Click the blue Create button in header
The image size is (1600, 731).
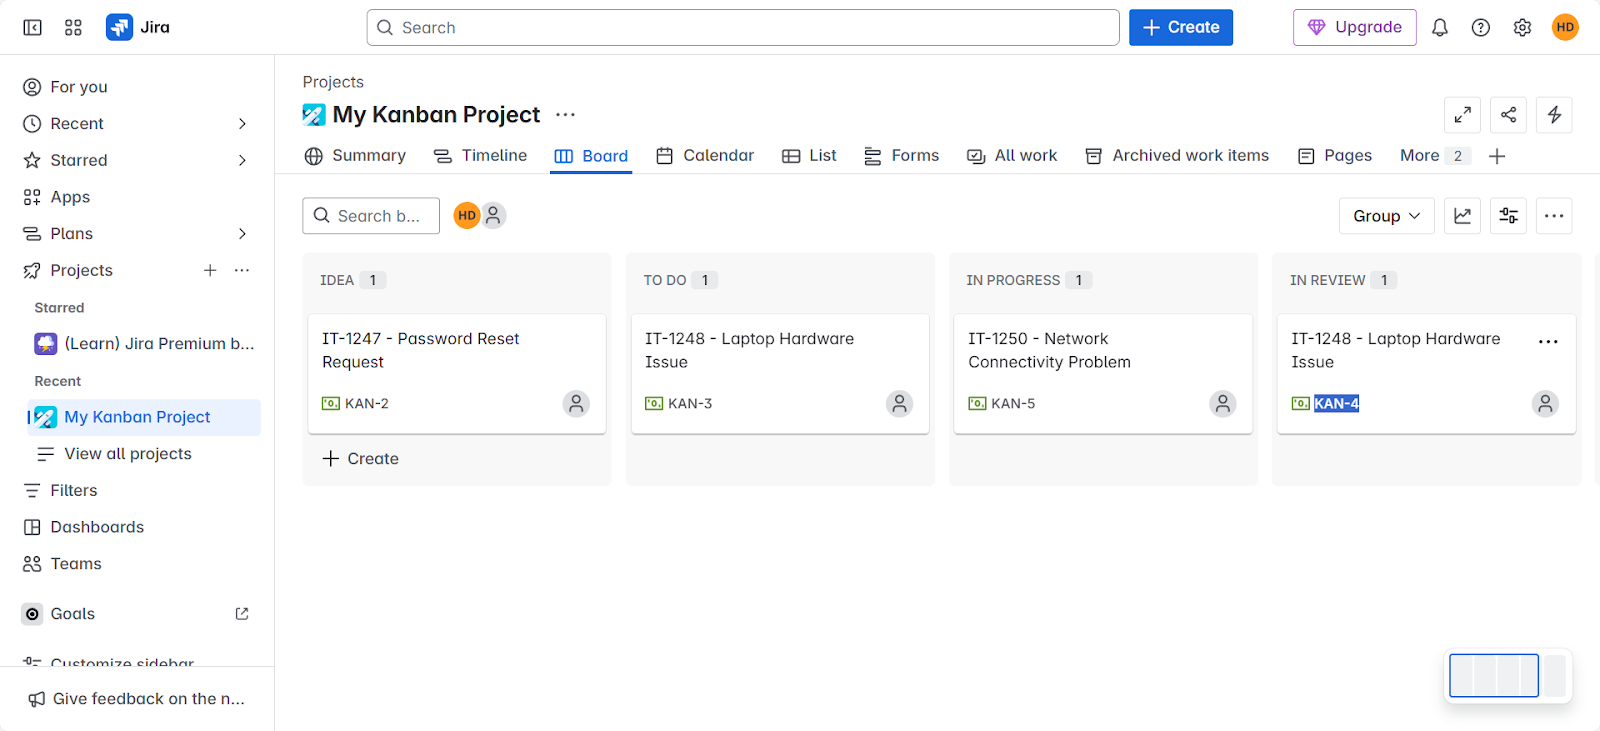pyautogui.click(x=1181, y=27)
